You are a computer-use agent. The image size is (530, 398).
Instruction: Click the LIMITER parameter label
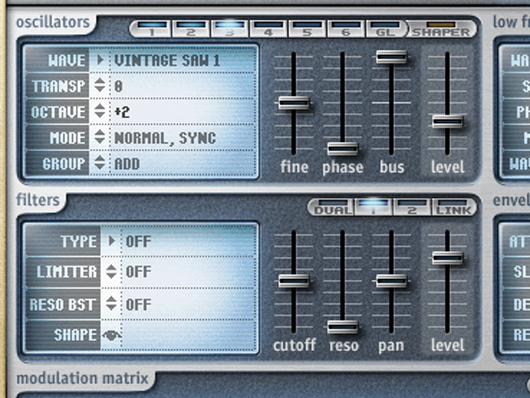point(67,272)
